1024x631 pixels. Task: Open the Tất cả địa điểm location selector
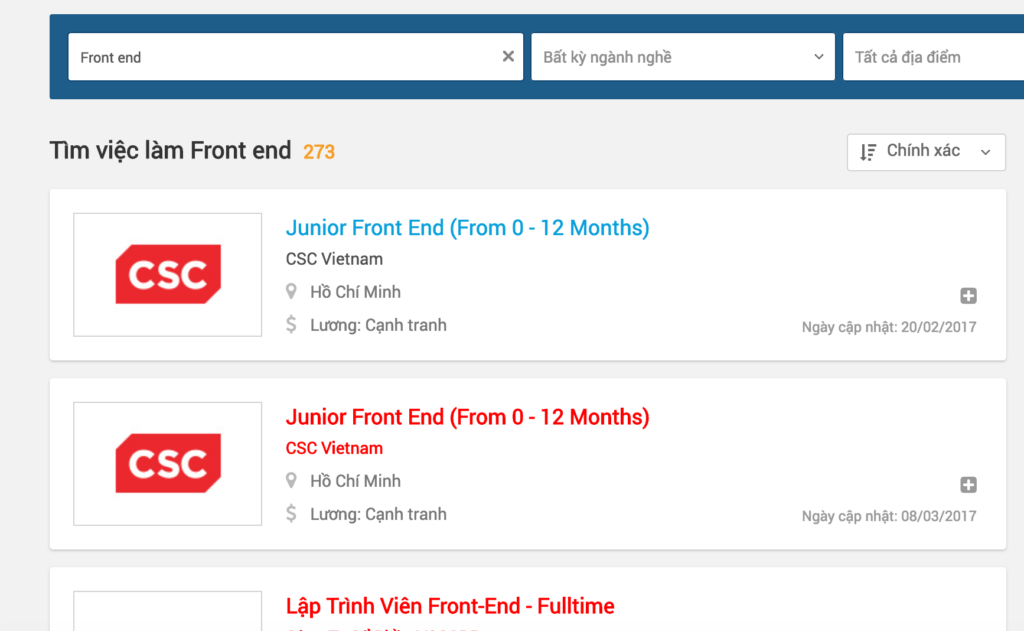pos(934,57)
